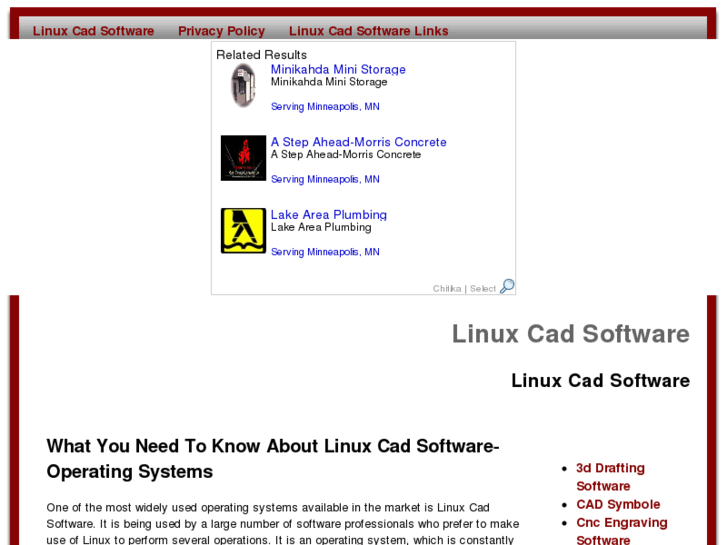Click the Minikahda Mini Storage thumbnail image

coord(243,86)
